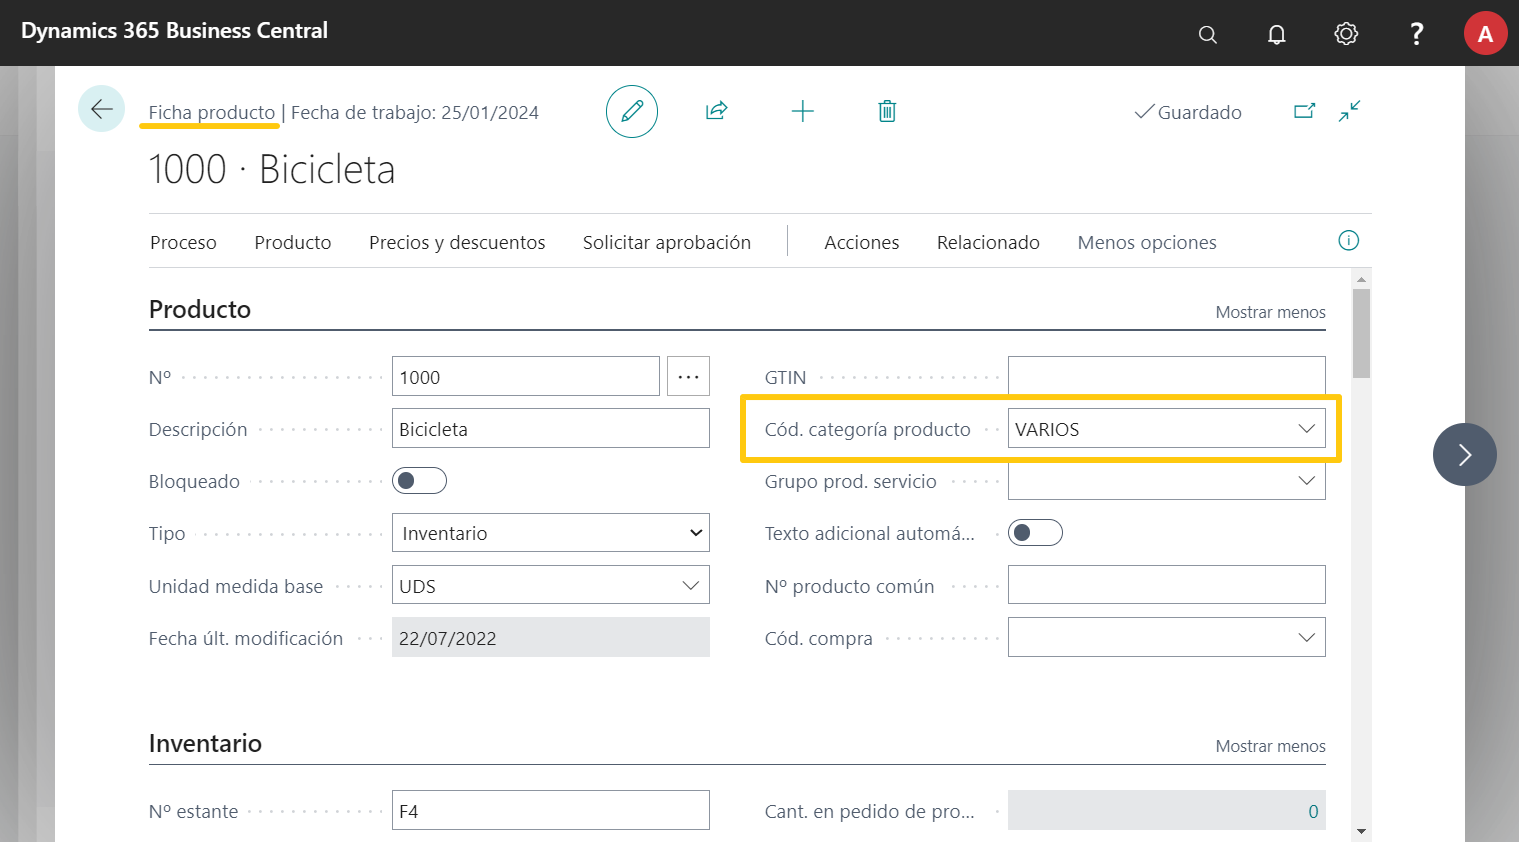Open settings gear icon
This screenshot has height=842, width=1519.
point(1346,34)
